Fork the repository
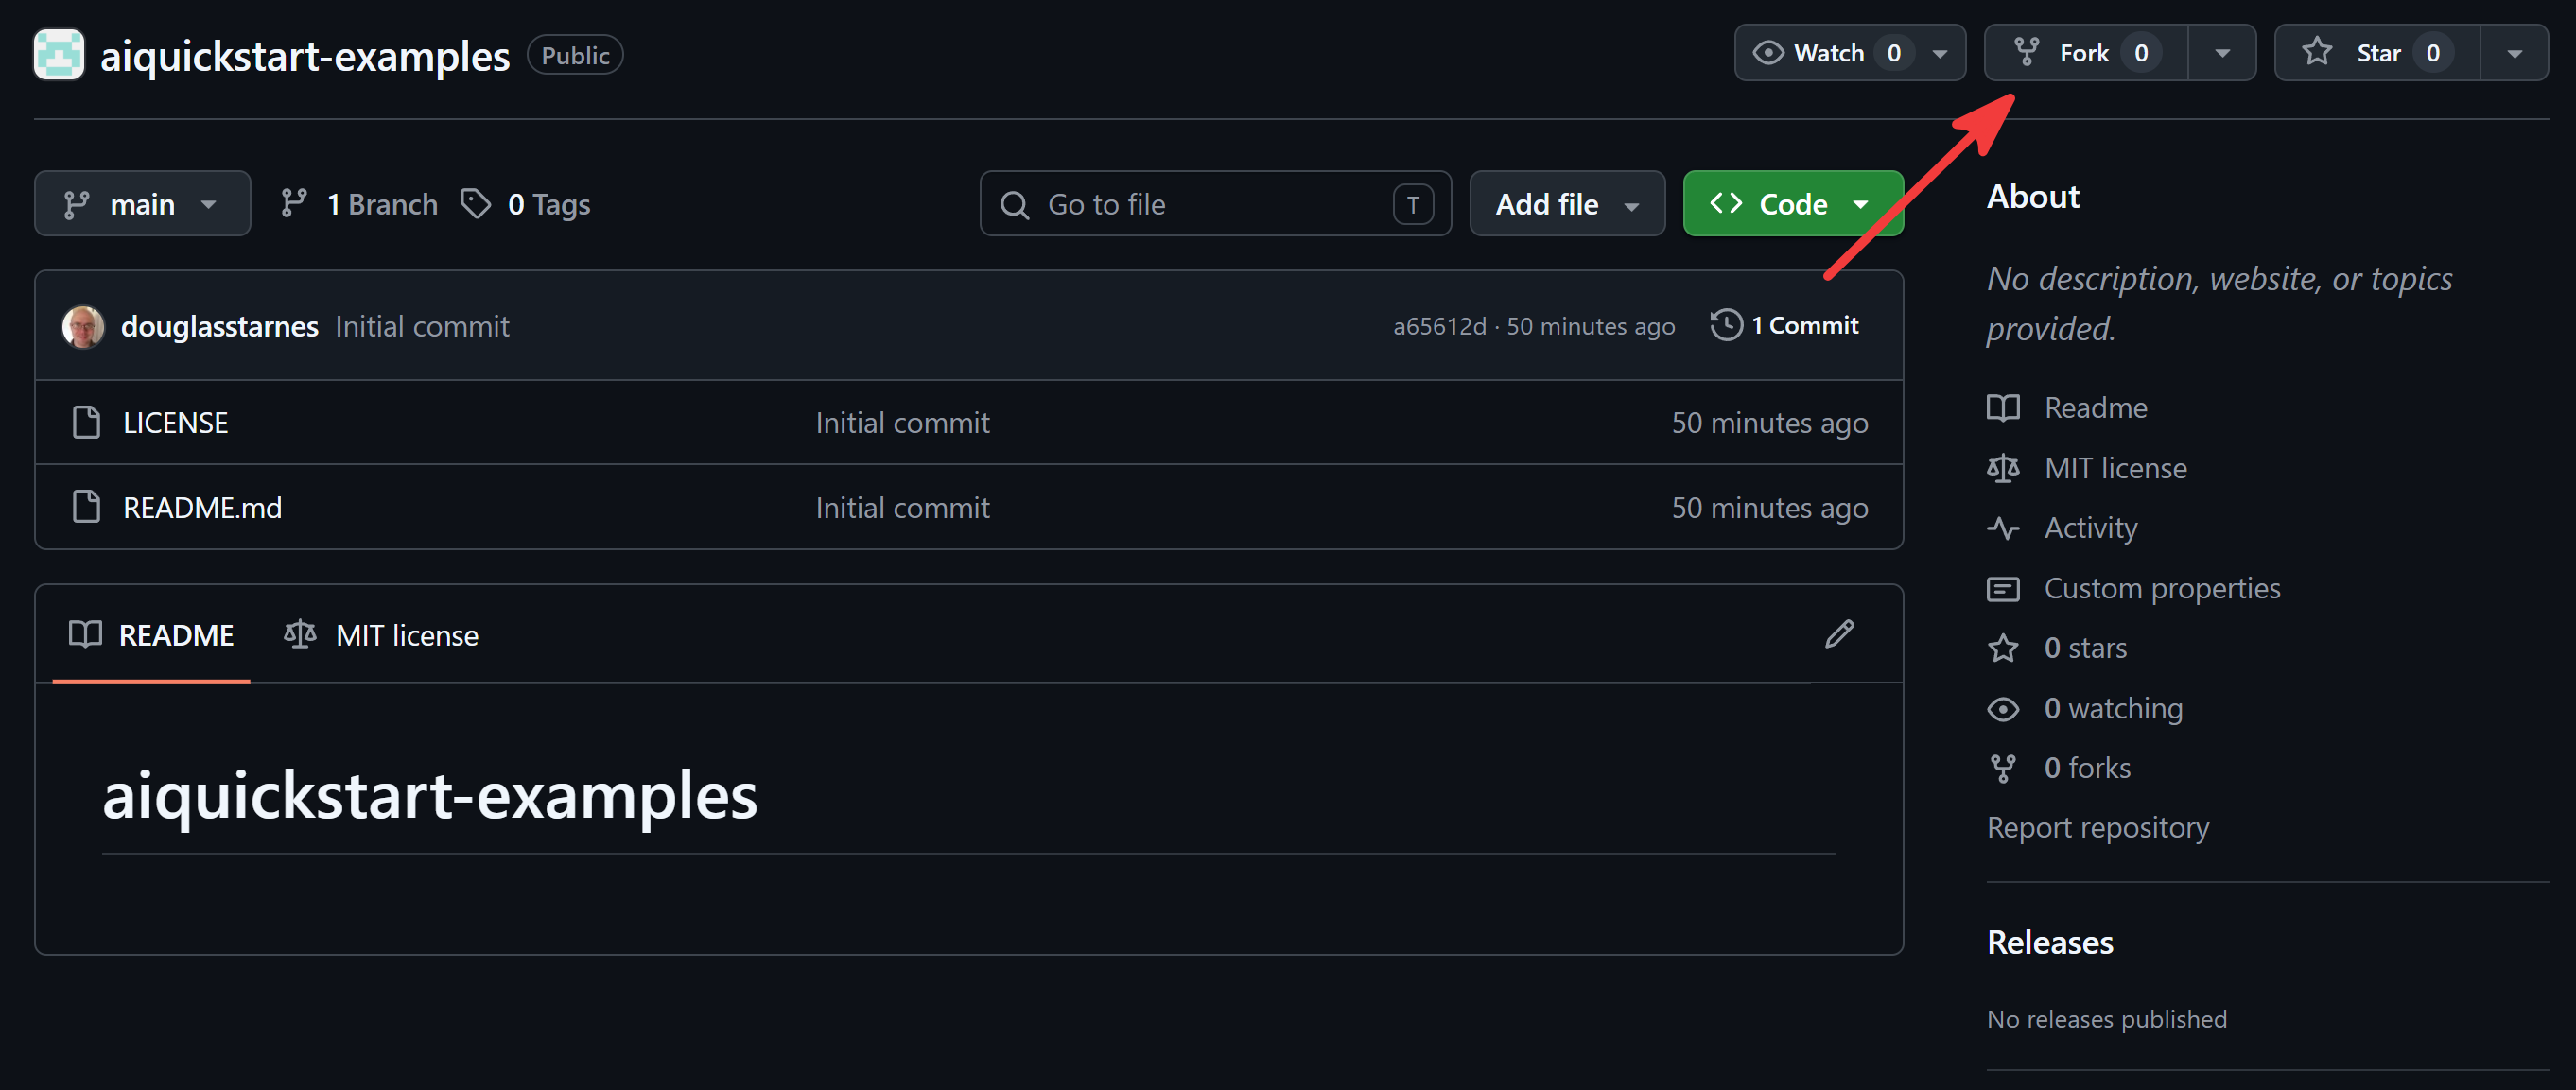Image resolution: width=2576 pixels, height=1090 pixels. (2086, 53)
